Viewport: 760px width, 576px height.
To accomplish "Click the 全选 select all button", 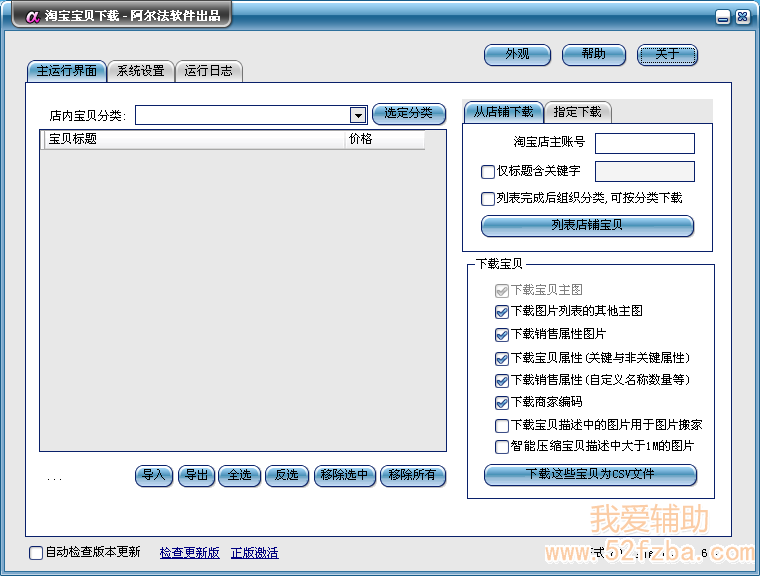I will 239,476.
